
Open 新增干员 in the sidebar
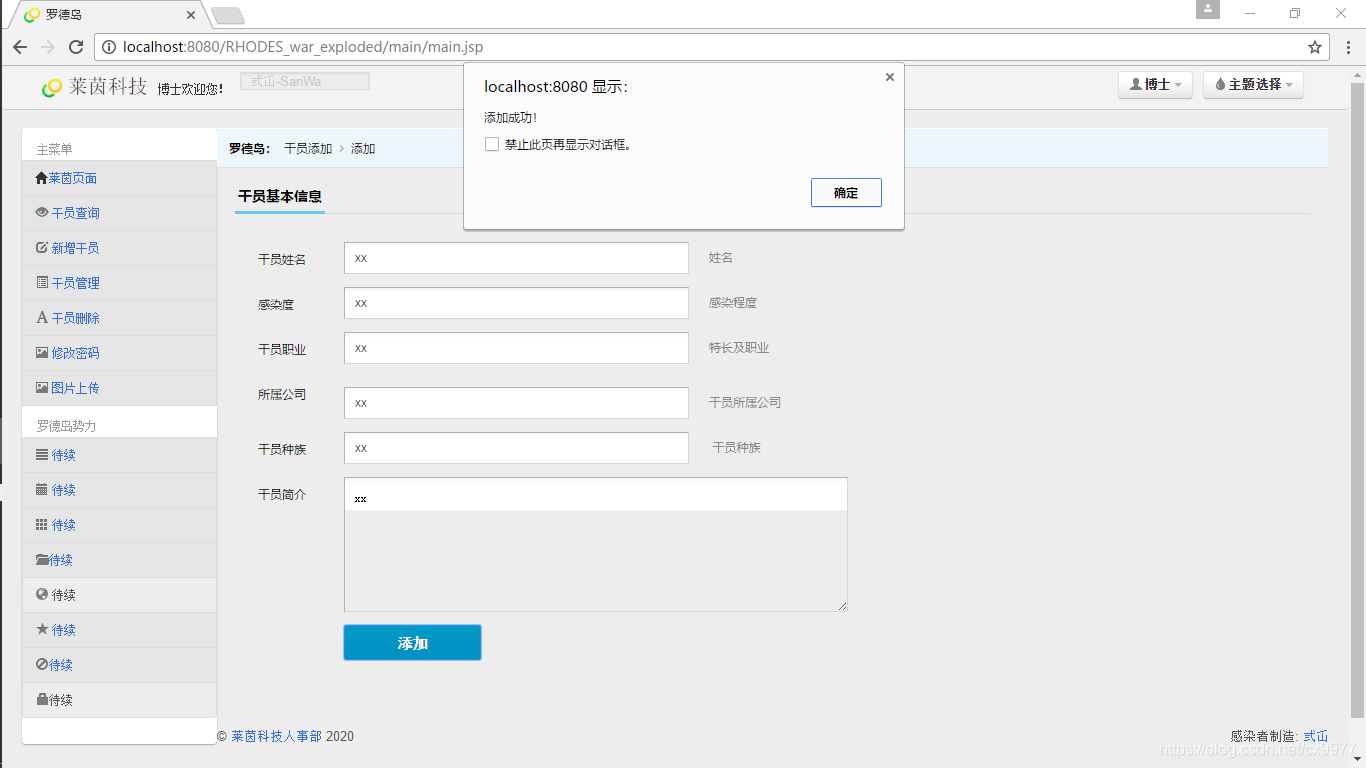pyautogui.click(x=119, y=248)
